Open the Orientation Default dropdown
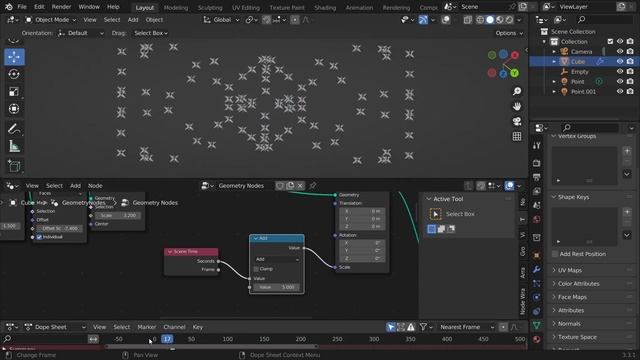 tap(80, 33)
